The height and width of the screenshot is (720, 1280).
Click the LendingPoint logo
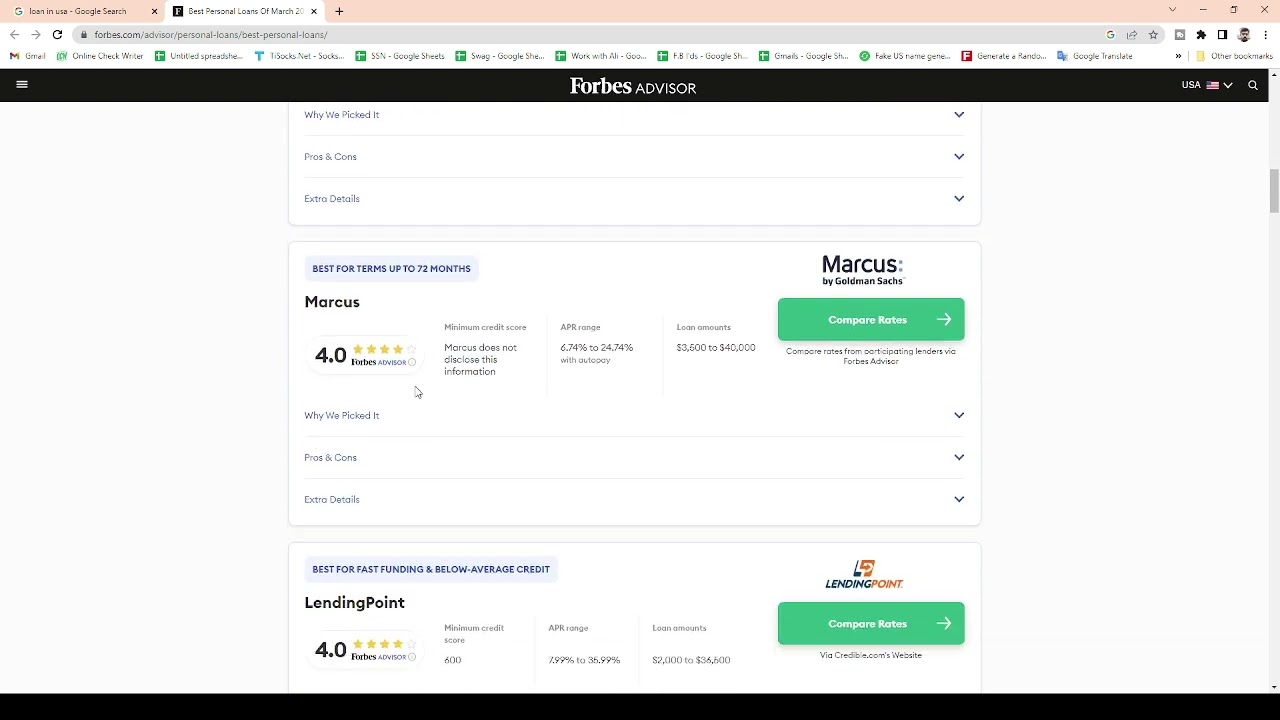pos(864,575)
